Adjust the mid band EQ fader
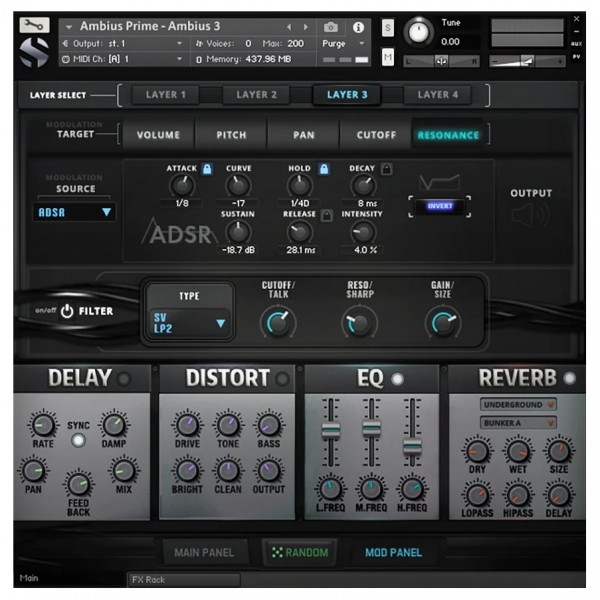 pos(371,428)
